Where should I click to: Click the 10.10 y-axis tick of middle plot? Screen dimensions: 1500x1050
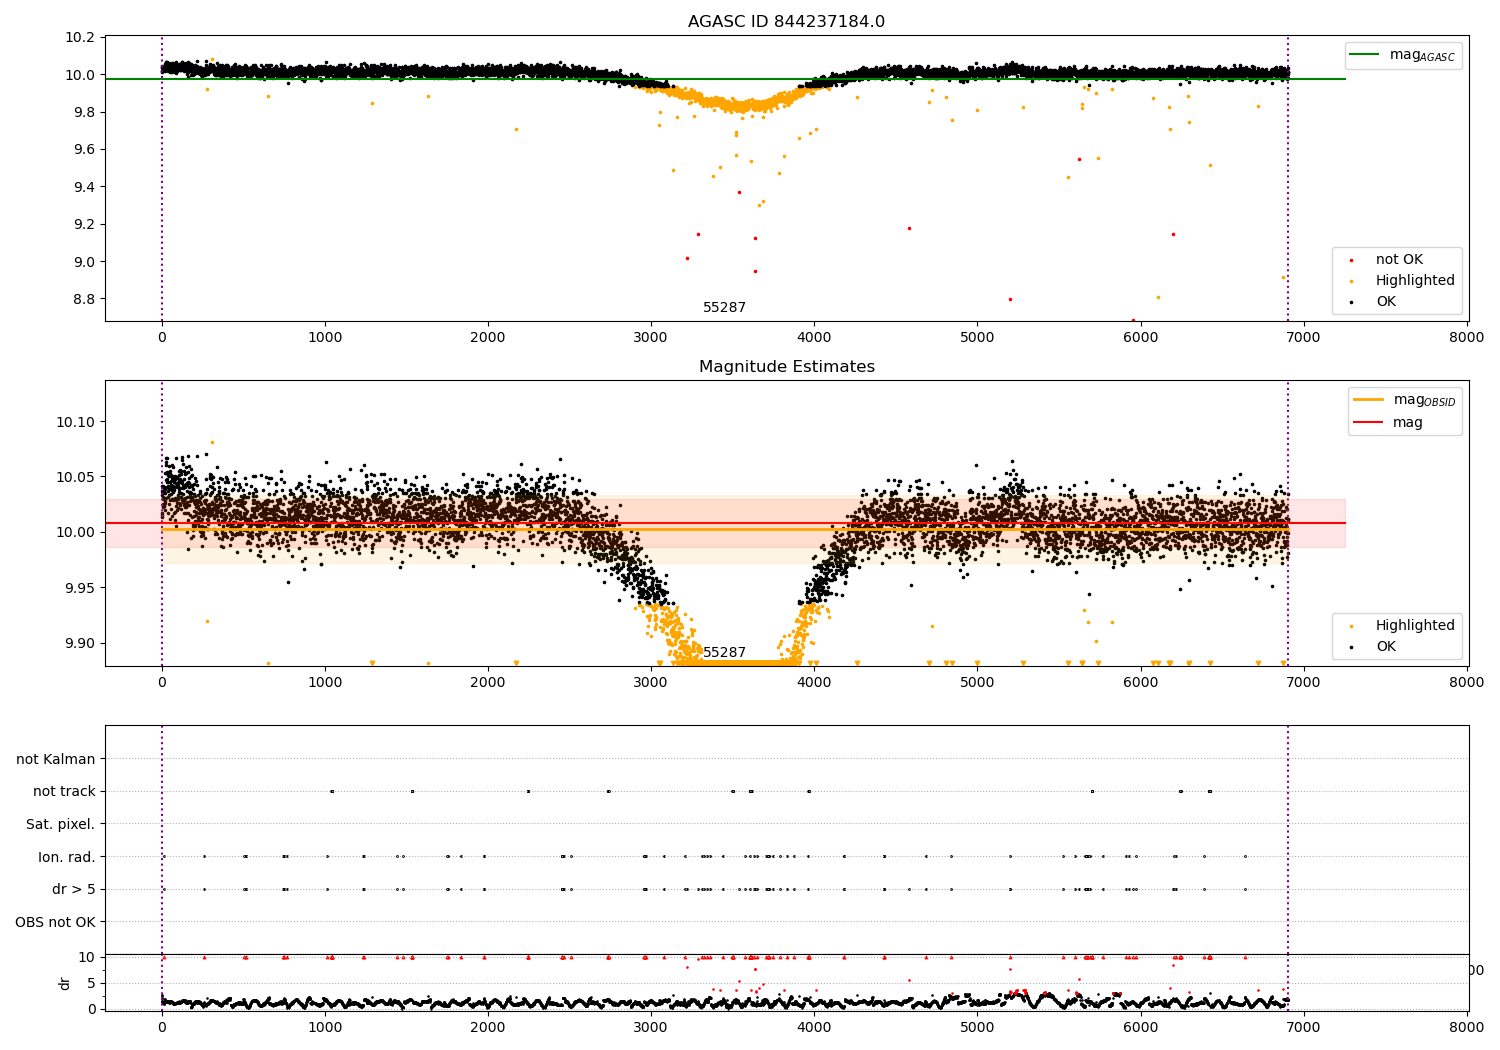click(76, 422)
